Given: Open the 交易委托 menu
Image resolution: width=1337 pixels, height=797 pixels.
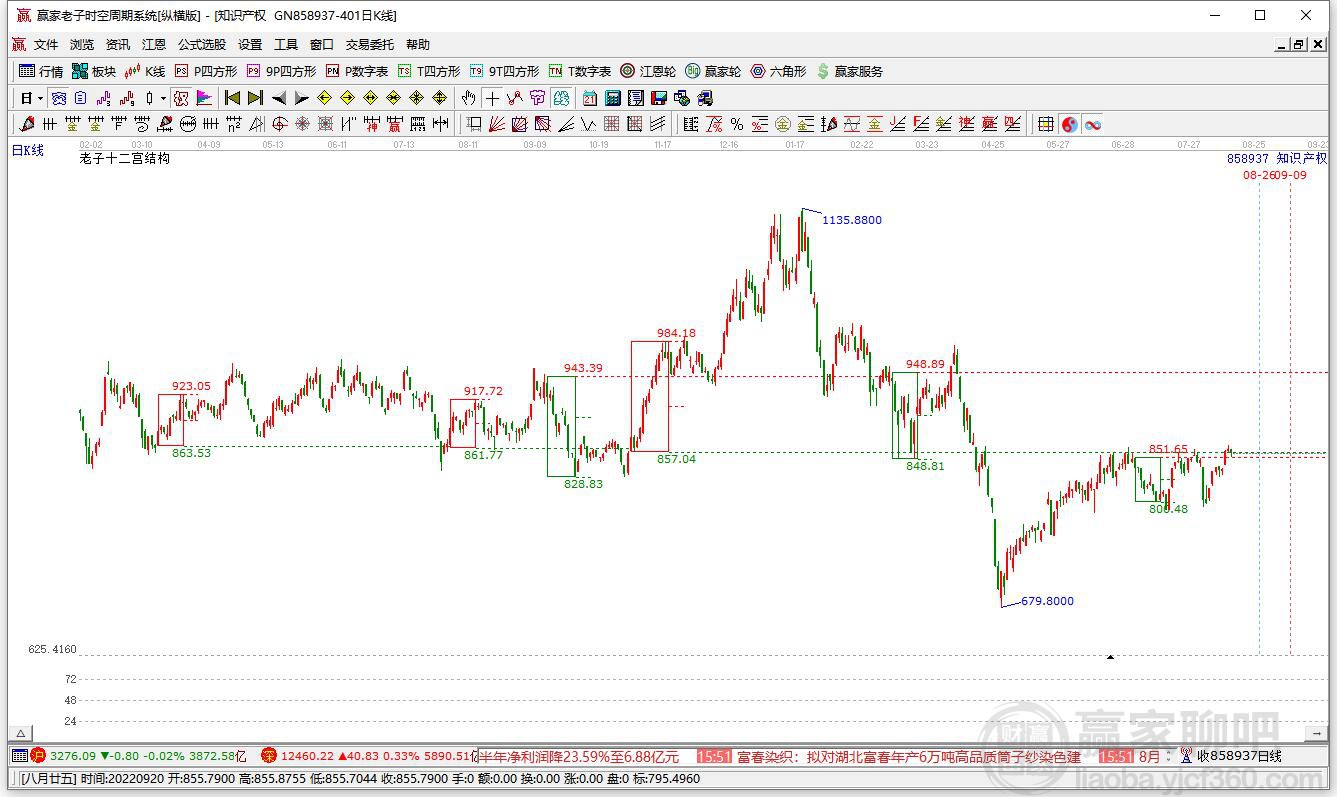Looking at the screenshot, I should [x=370, y=45].
